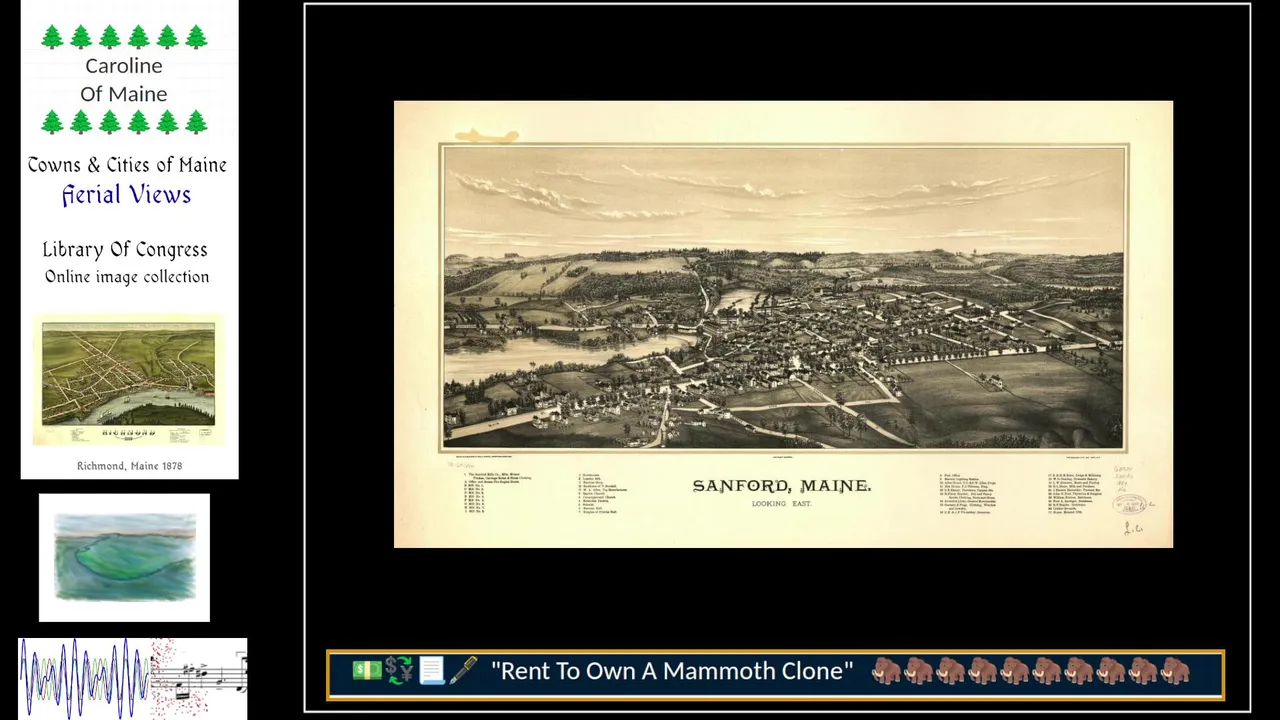This screenshot has width=1280, height=720.
Task: Click the first pine tree above 'Caroline'
Action: 52,38
